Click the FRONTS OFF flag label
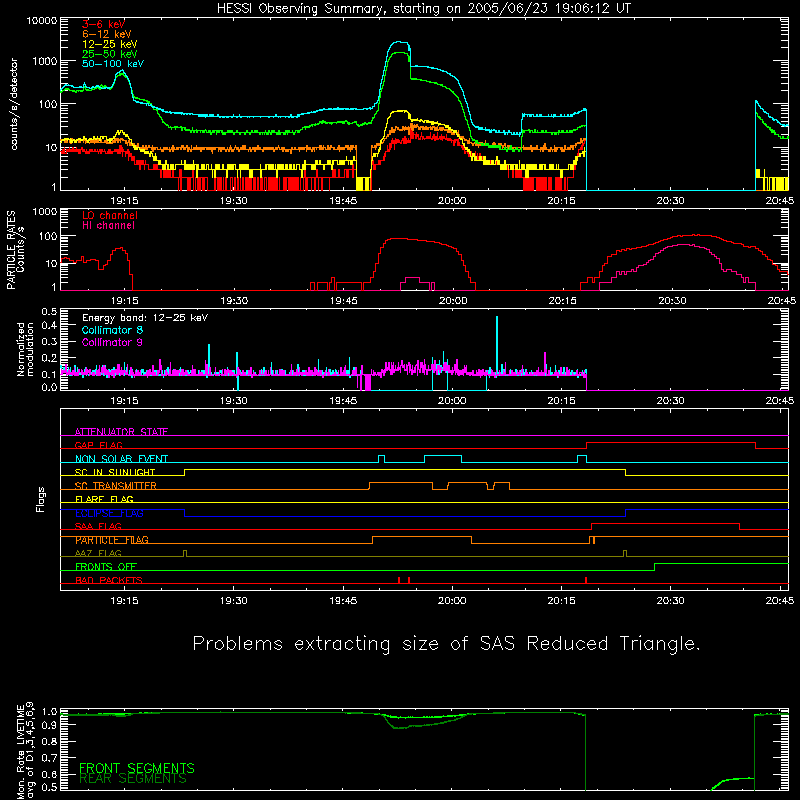The image size is (800, 800). pos(106,567)
